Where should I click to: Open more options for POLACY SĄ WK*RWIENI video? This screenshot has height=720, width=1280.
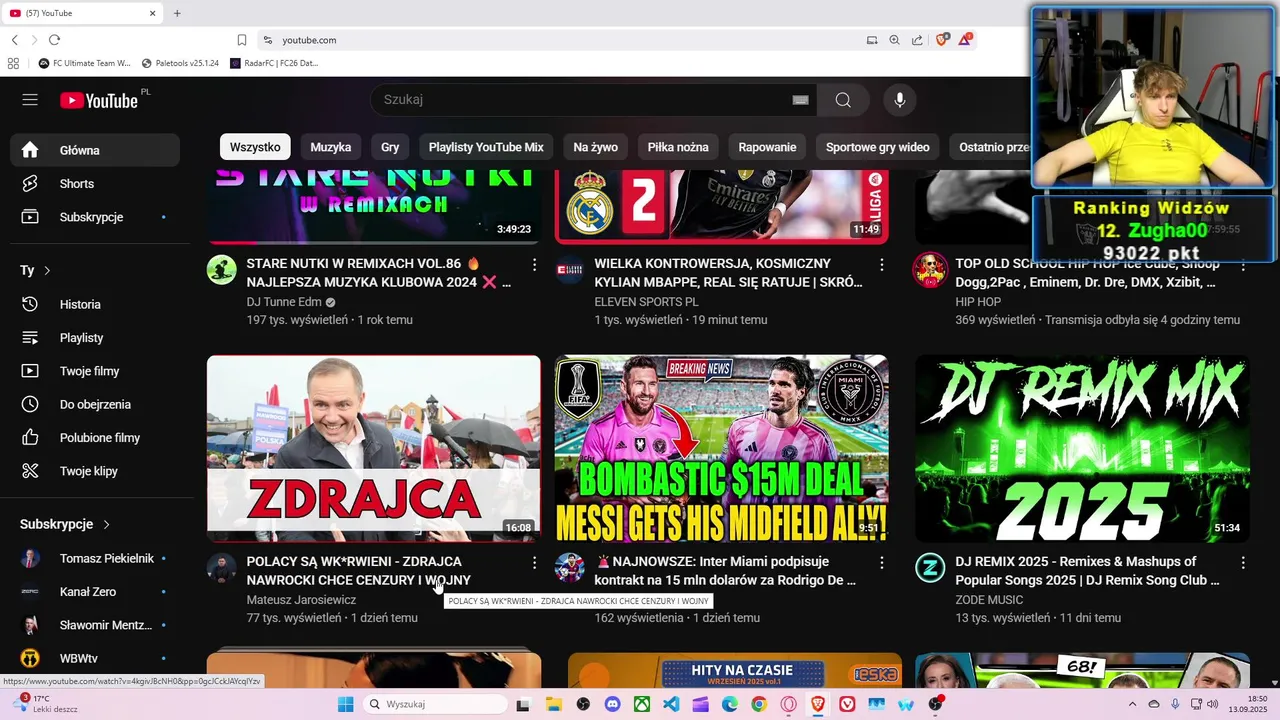click(x=534, y=563)
